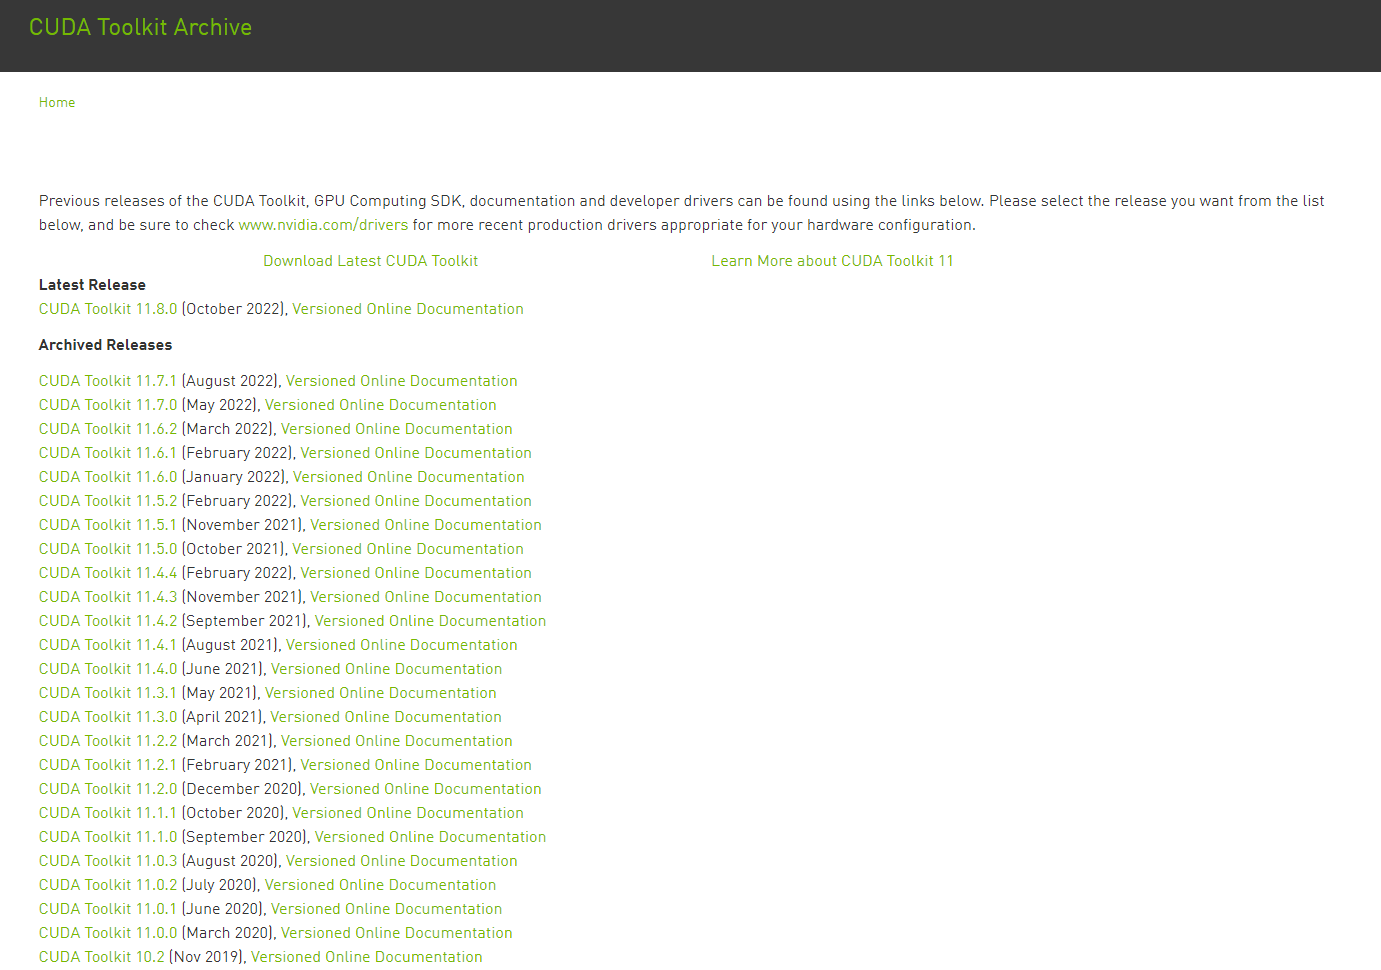The width and height of the screenshot is (1381, 970).
Task: Open CUDA Toolkit 11.5.0
Action: [x=108, y=549]
